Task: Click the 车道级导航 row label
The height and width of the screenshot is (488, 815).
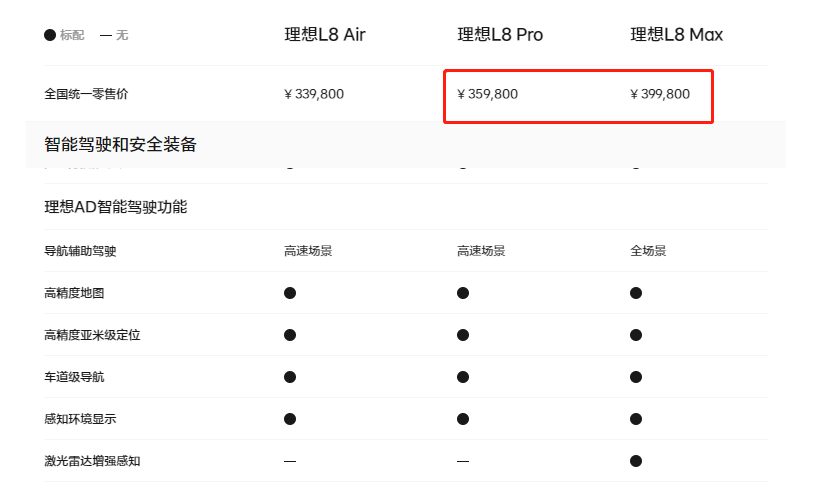Action: pos(74,377)
